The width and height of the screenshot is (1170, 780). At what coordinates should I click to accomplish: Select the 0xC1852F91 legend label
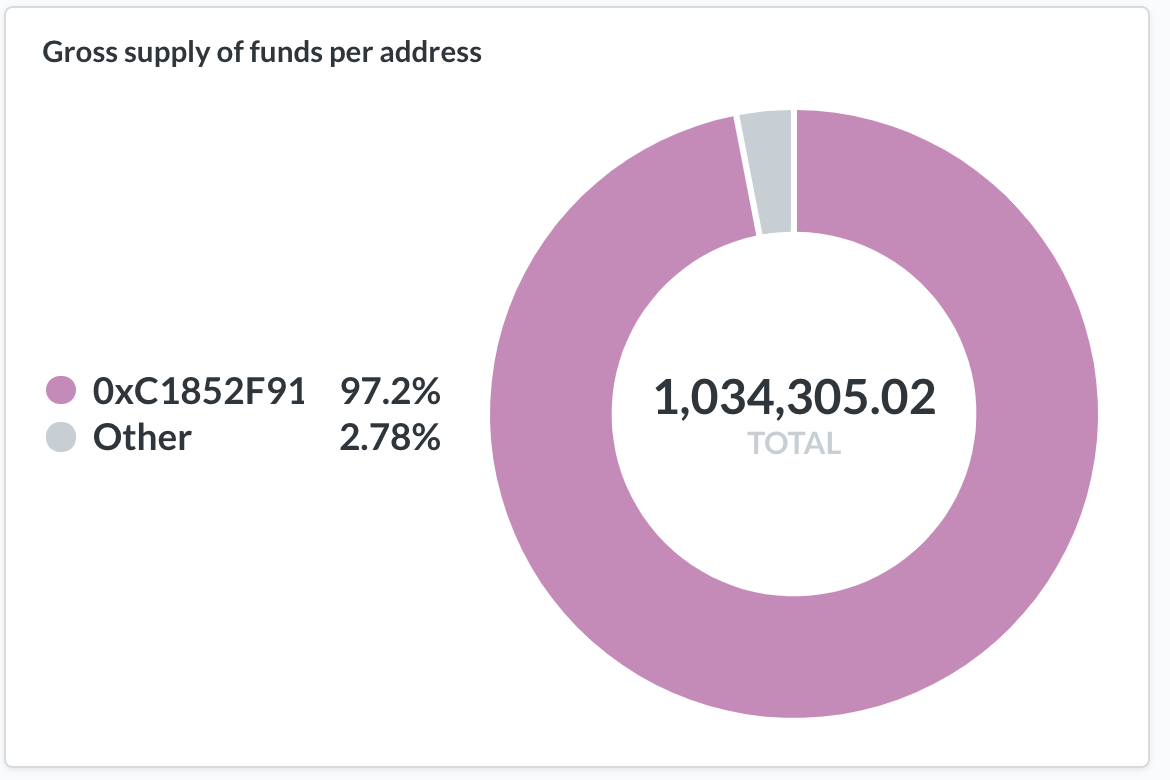tap(199, 391)
